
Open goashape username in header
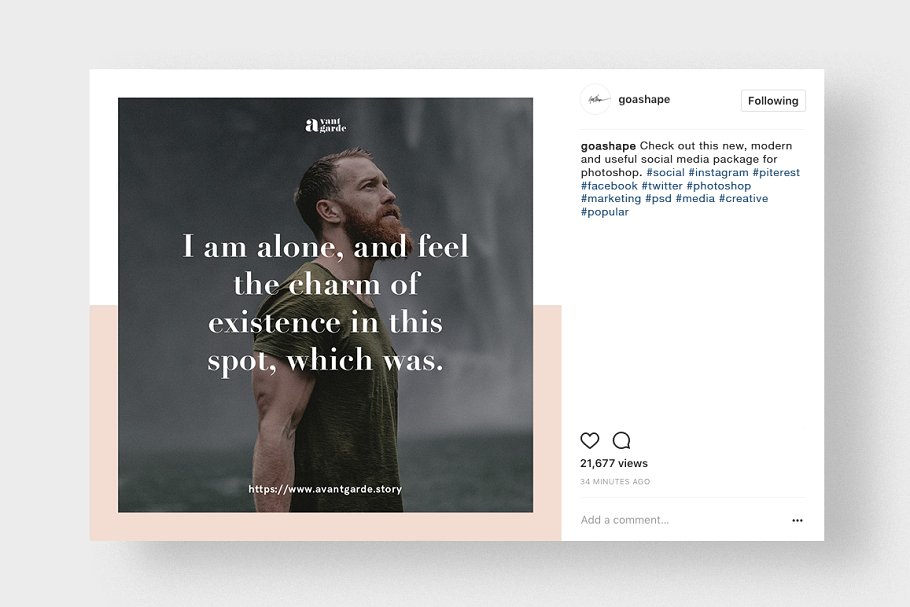(x=644, y=99)
